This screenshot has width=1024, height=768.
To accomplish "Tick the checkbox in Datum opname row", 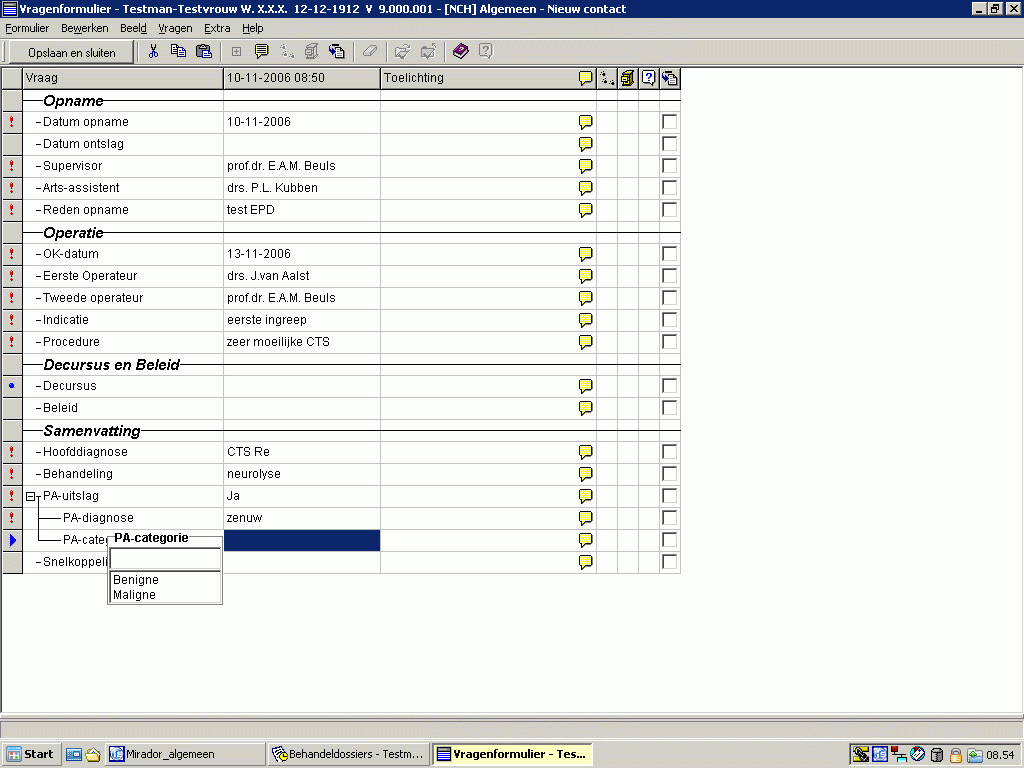I will tap(669, 122).
